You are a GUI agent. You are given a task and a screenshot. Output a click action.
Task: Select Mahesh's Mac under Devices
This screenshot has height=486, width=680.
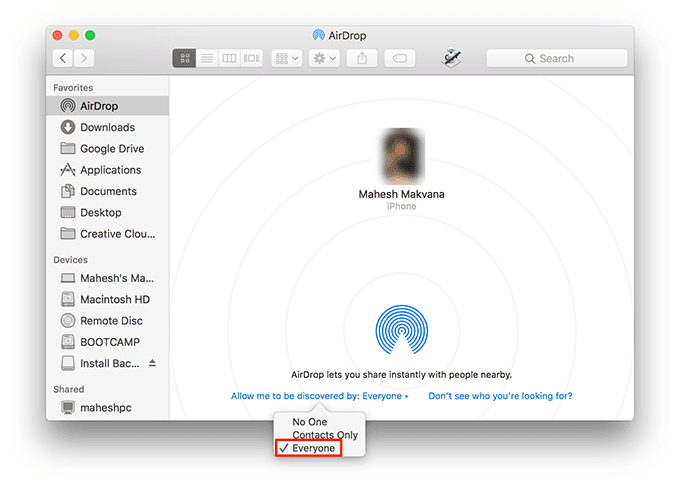tap(108, 278)
